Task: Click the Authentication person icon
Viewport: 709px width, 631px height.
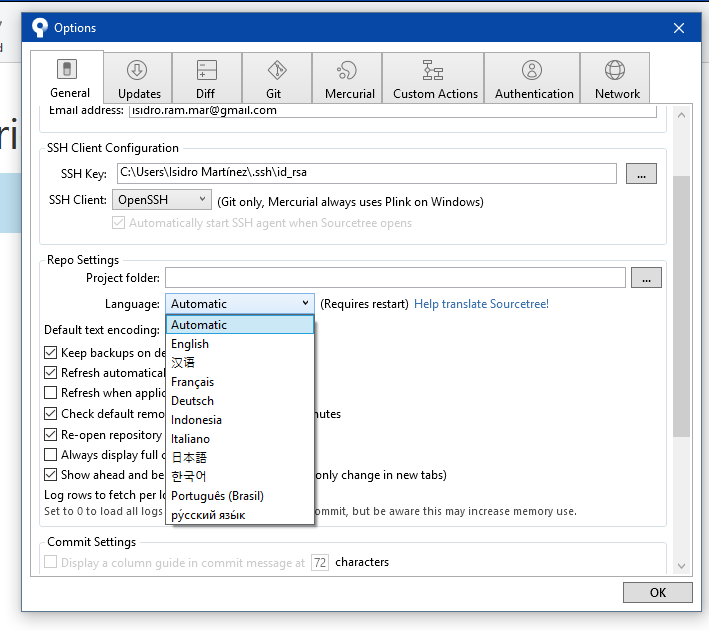Action: [532, 70]
